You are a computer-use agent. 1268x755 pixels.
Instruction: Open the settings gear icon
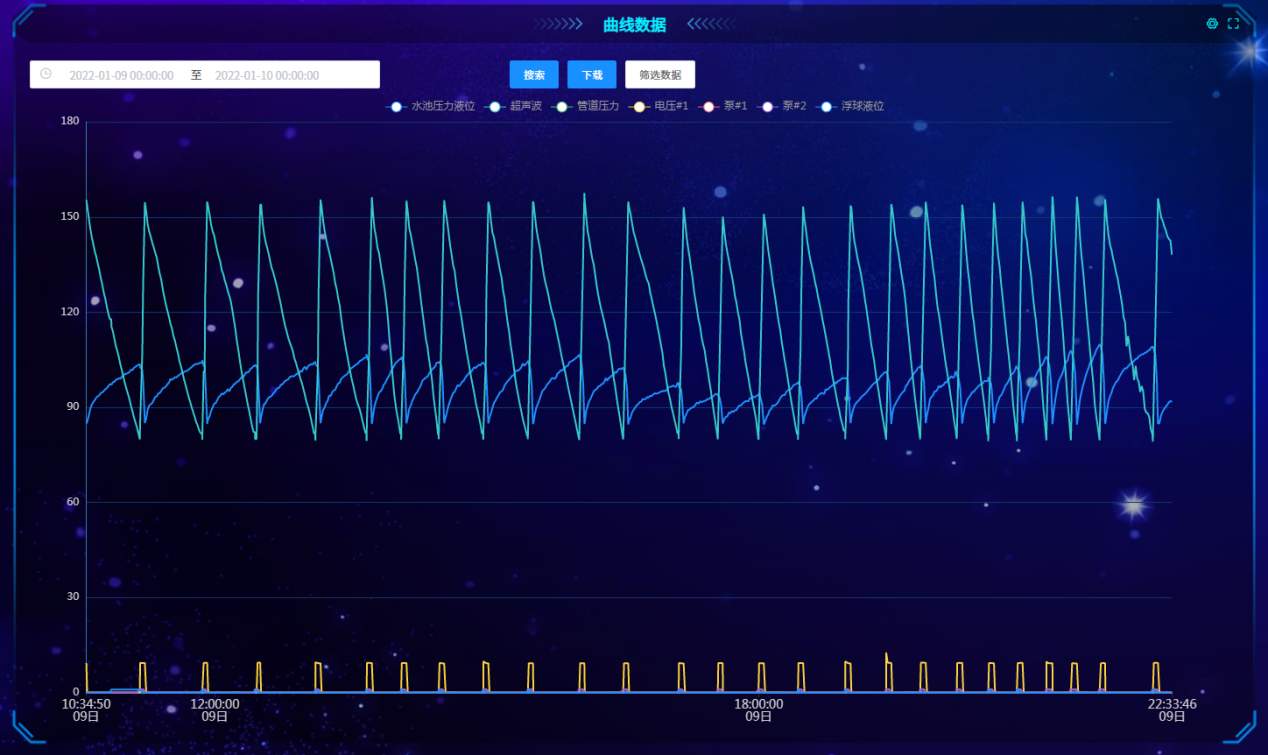point(1212,24)
